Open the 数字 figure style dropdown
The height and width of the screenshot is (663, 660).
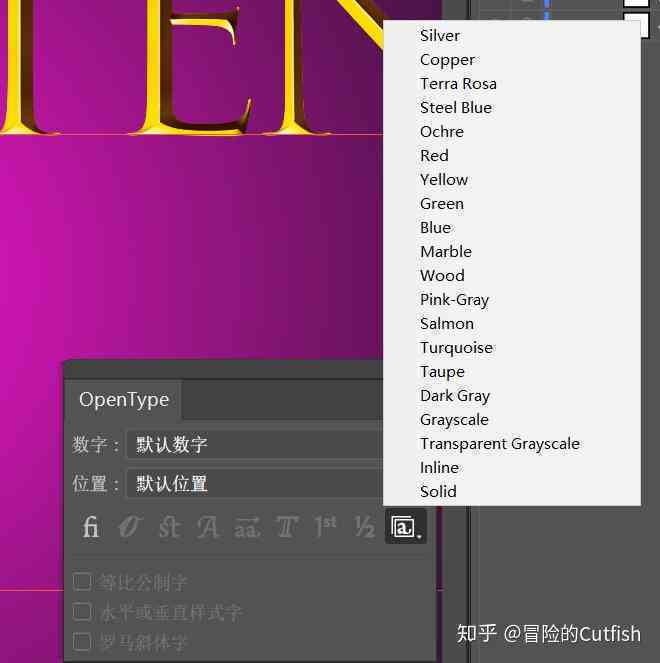pos(255,445)
